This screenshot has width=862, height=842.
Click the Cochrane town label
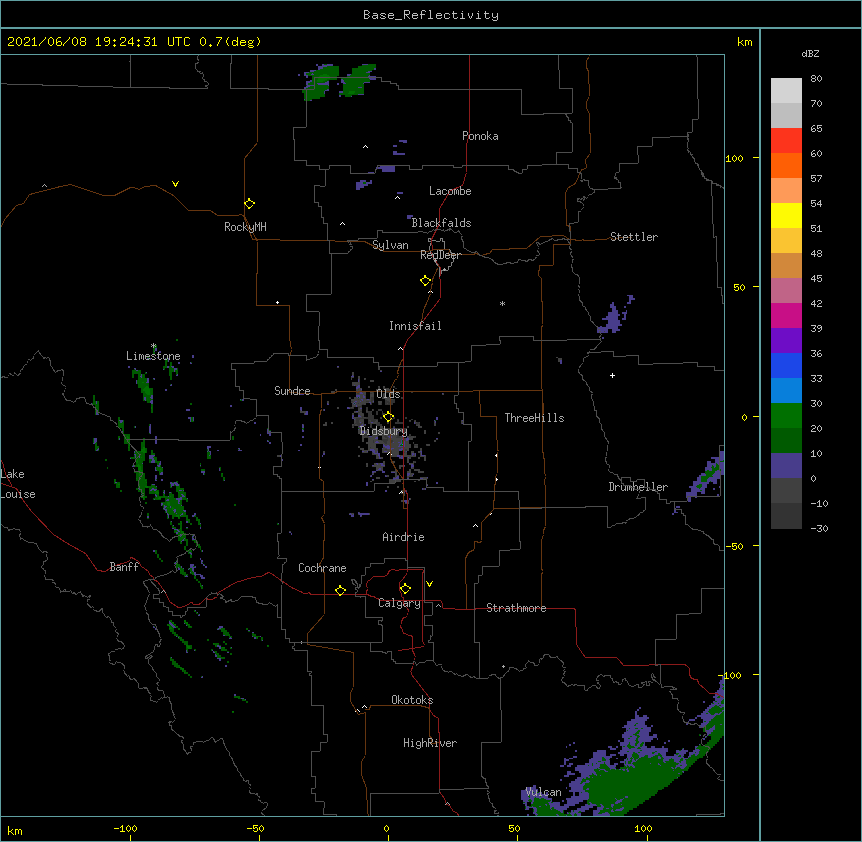coord(322,568)
